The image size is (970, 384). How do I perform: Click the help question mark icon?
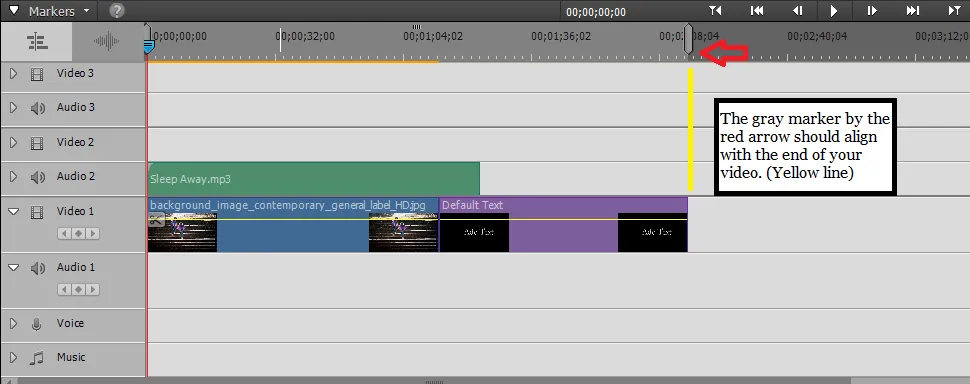[x=116, y=11]
